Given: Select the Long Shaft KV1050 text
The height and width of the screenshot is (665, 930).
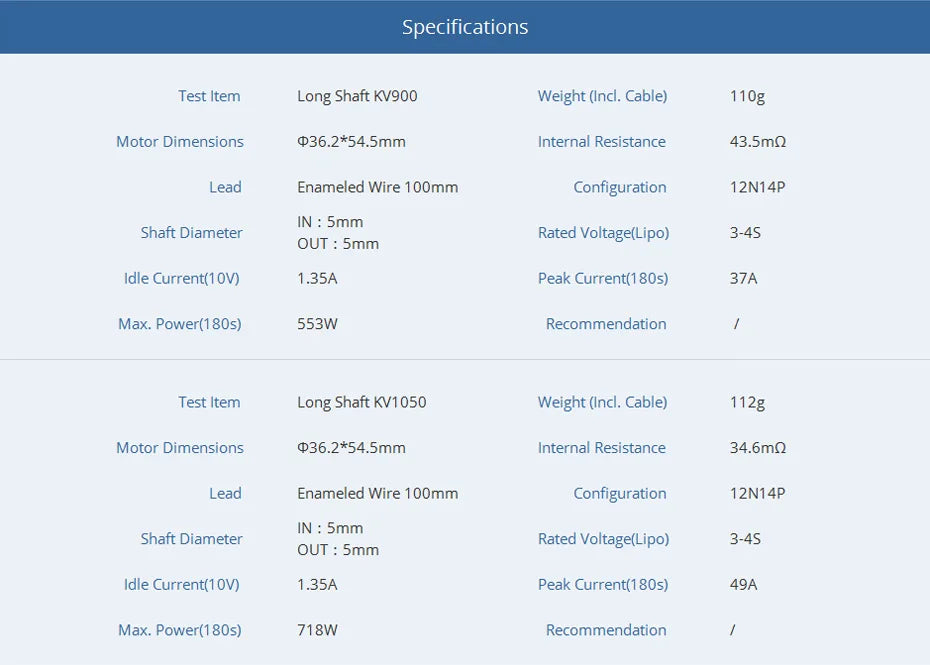Looking at the screenshot, I should click(361, 402).
